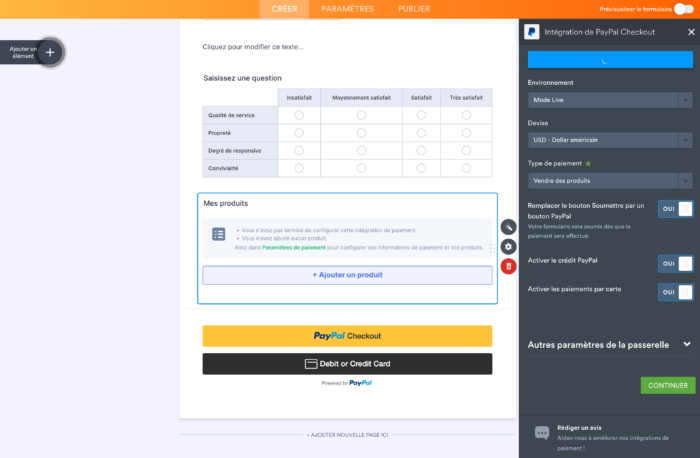
Task: Select Très satisfait for Propreté
Action: 466,133
